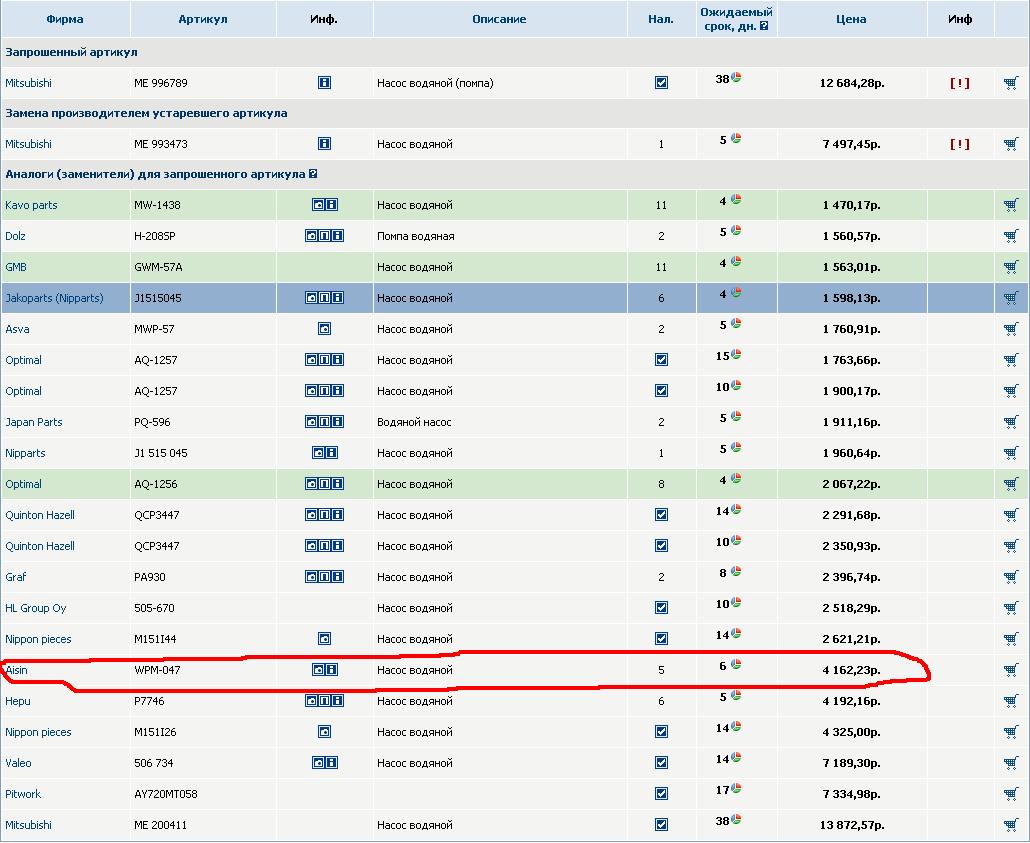Open info icon for Mitsubishi ME 996789
The image size is (1030, 843).
(324, 83)
